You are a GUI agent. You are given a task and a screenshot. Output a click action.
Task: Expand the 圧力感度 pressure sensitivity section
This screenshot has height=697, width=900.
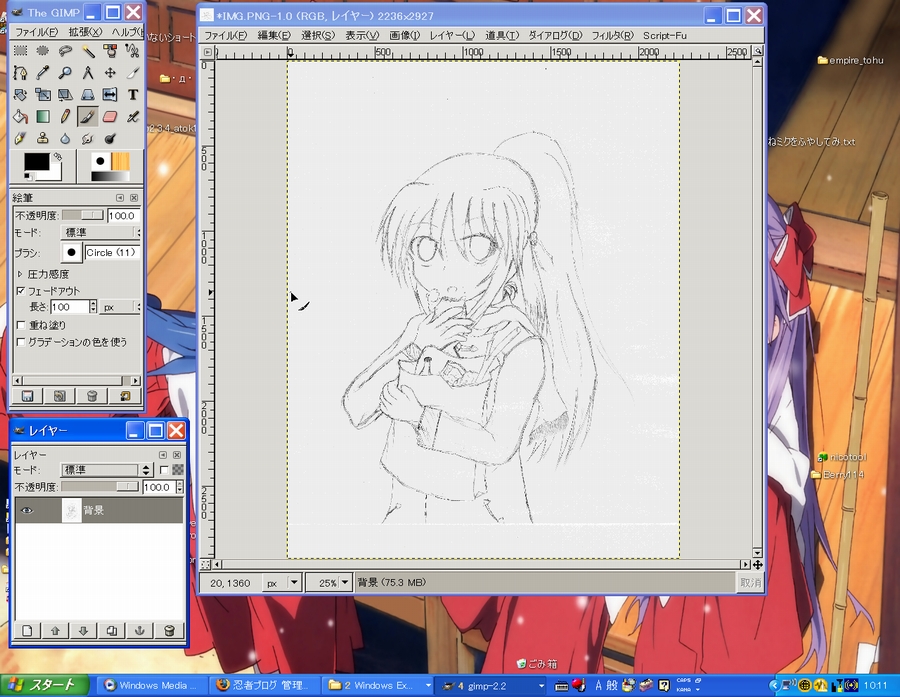tap(20, 274)
